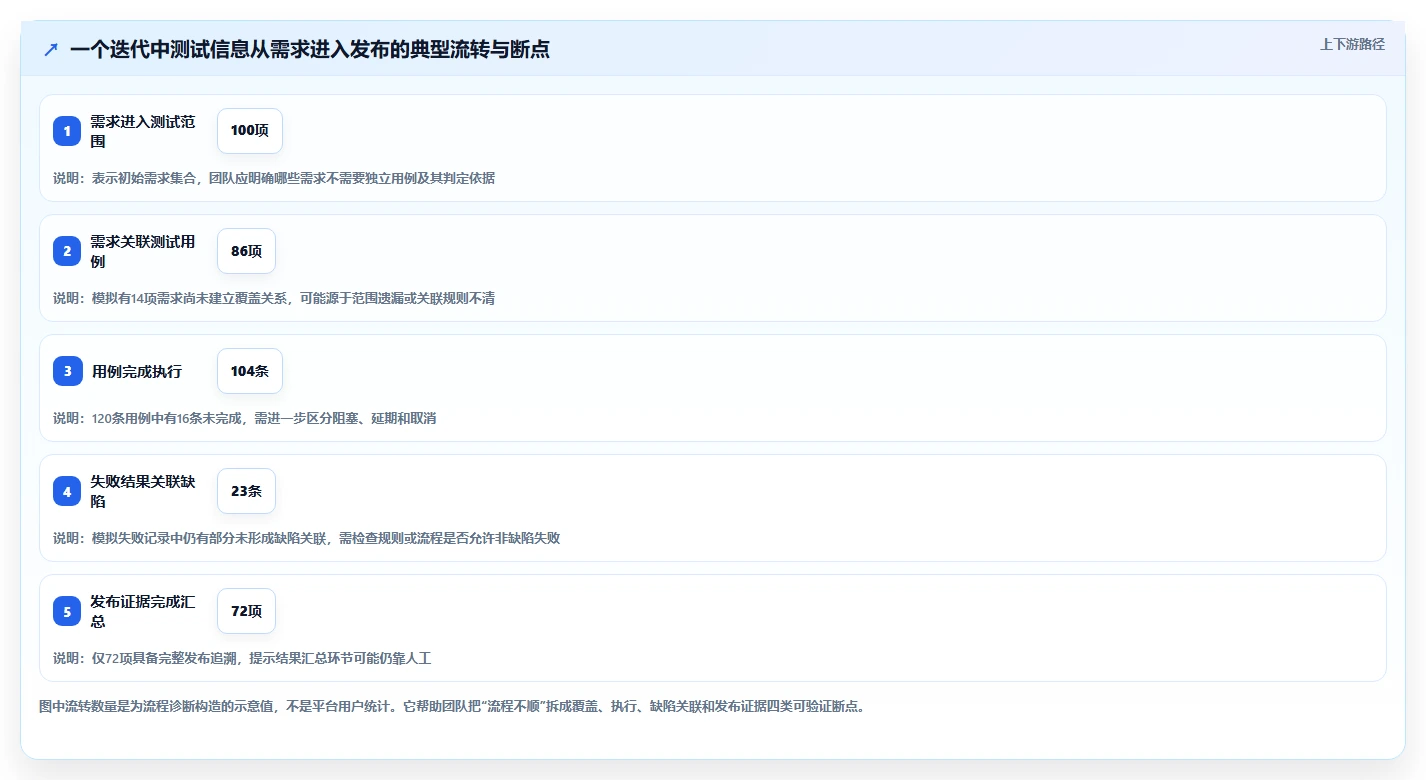Select the step 4 number badge
The width and height of the screenshot is (1426, 780).
click(x=67, y=491)
